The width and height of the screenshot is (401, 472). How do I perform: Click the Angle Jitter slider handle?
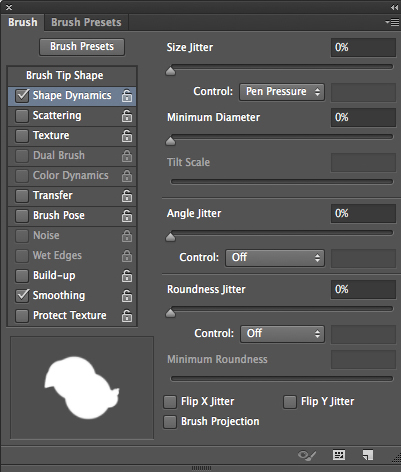pyautogui.click(x=170, y=237)
